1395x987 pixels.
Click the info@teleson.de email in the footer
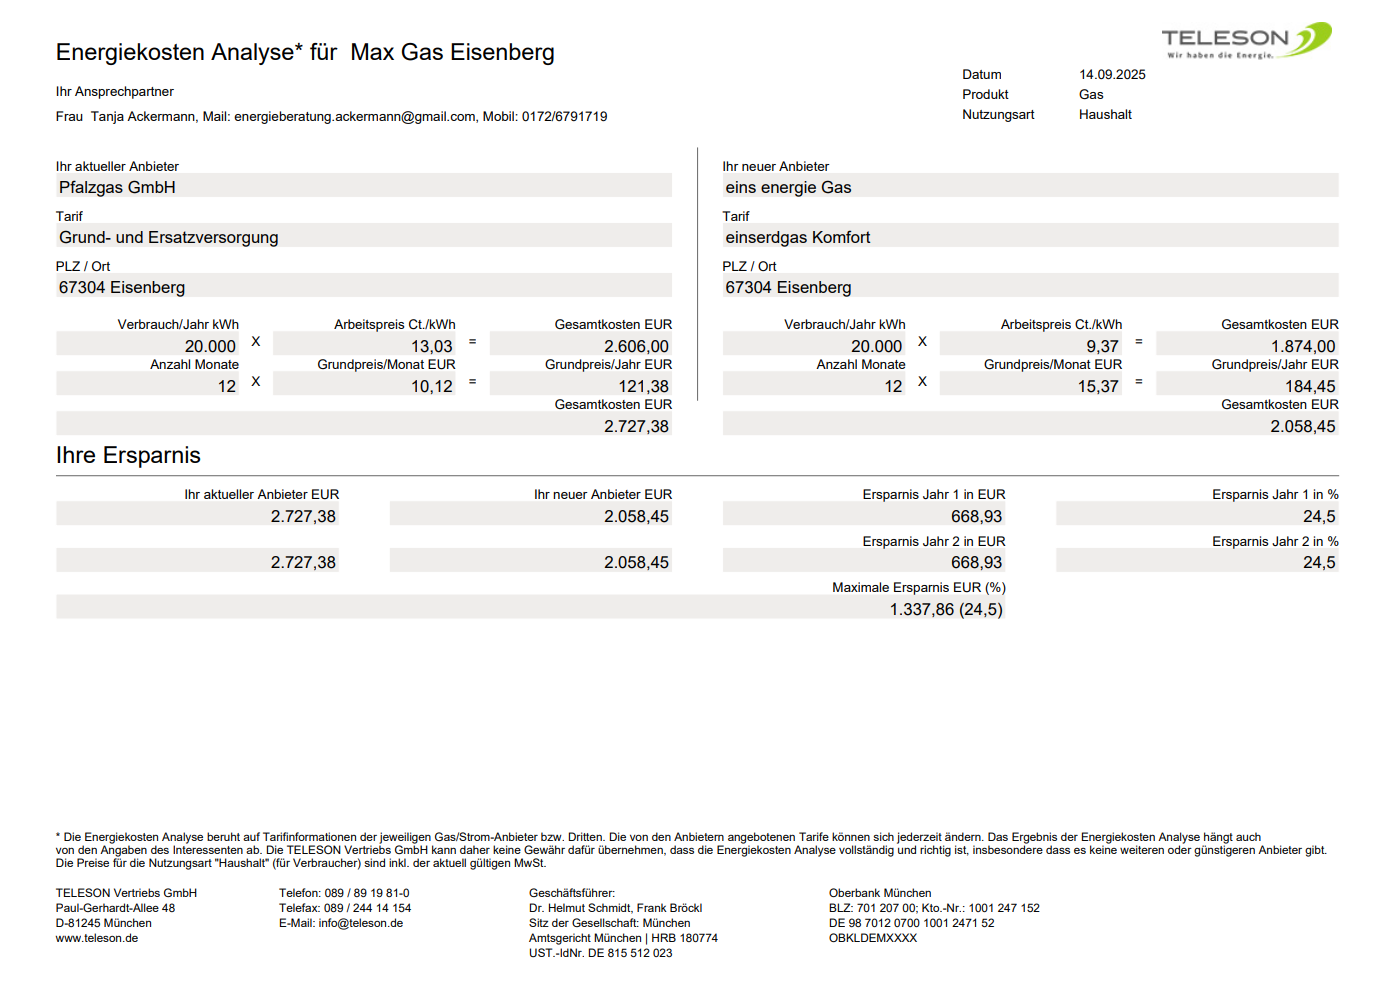coord(360,923)
